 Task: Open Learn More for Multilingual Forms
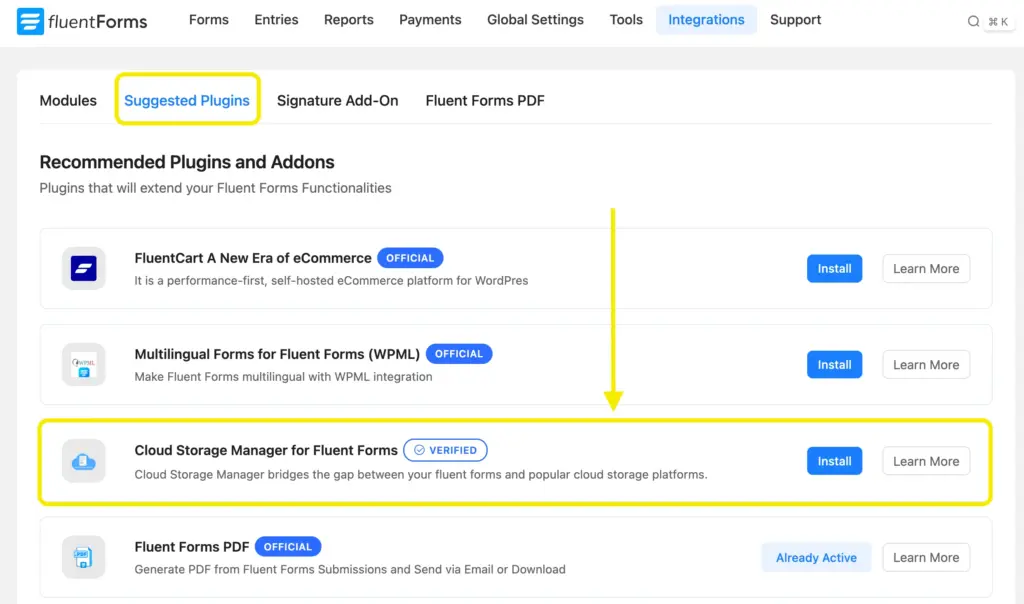pyautogui.click(x=925, y=364)
